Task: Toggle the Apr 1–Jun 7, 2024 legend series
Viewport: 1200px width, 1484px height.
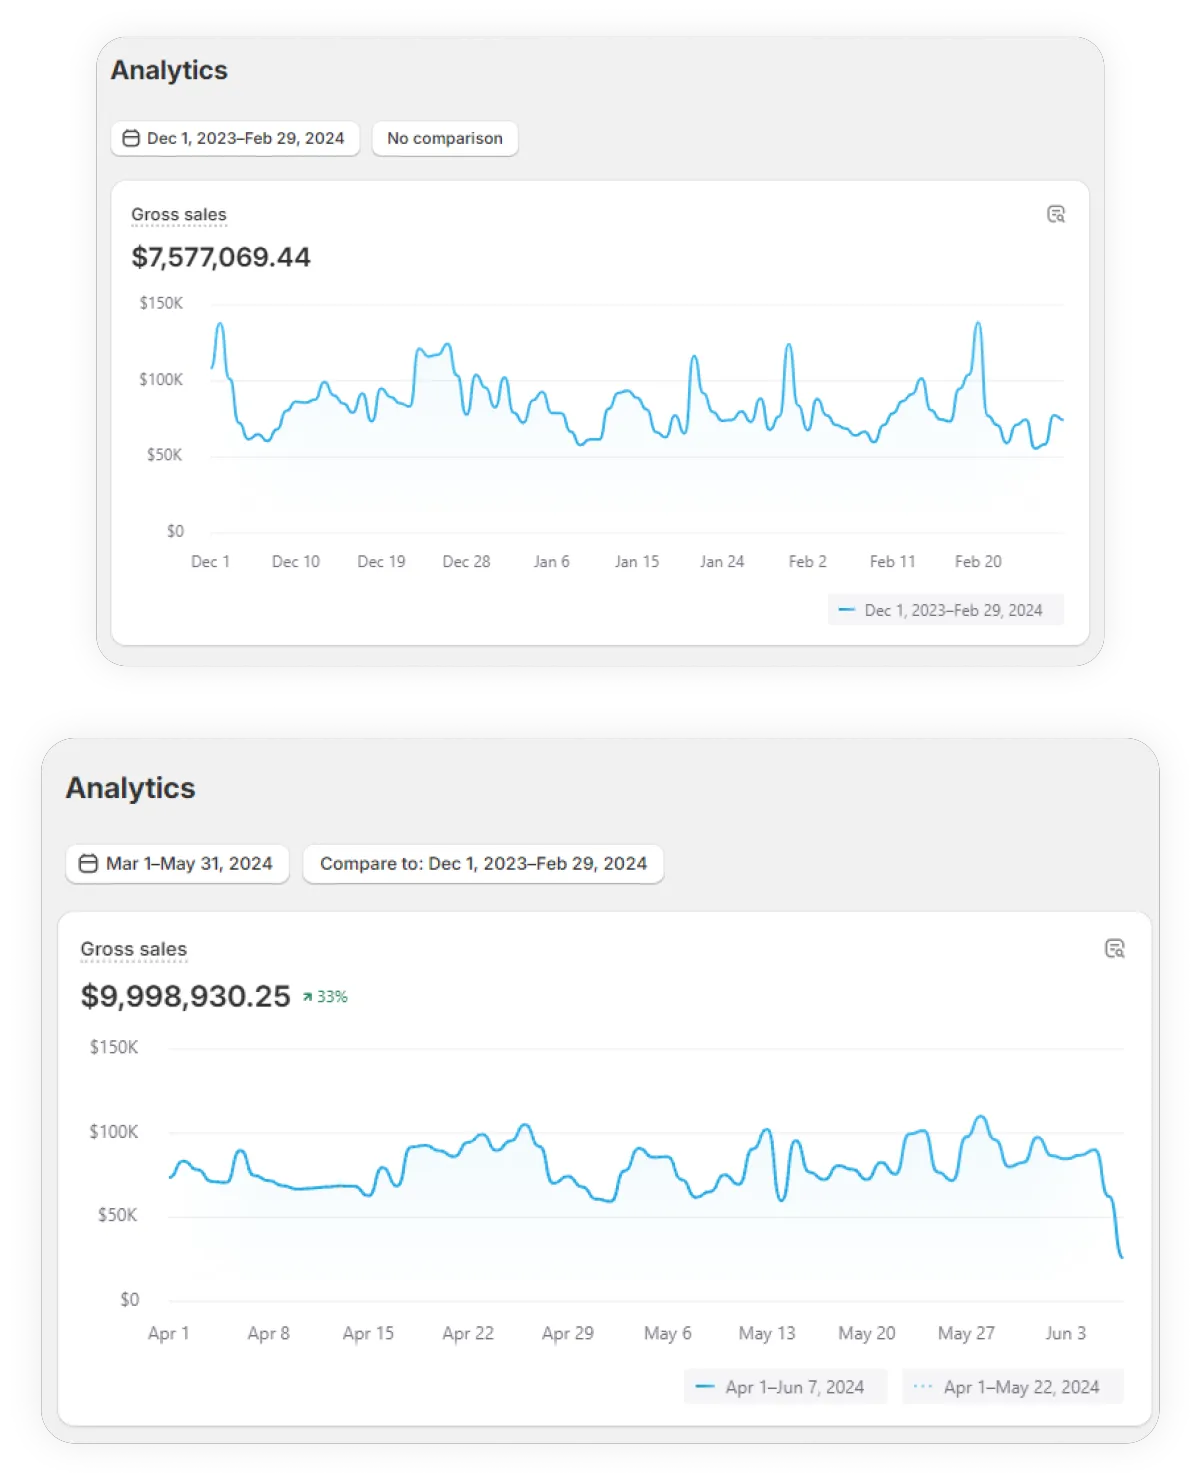Action: (795, 1387)
